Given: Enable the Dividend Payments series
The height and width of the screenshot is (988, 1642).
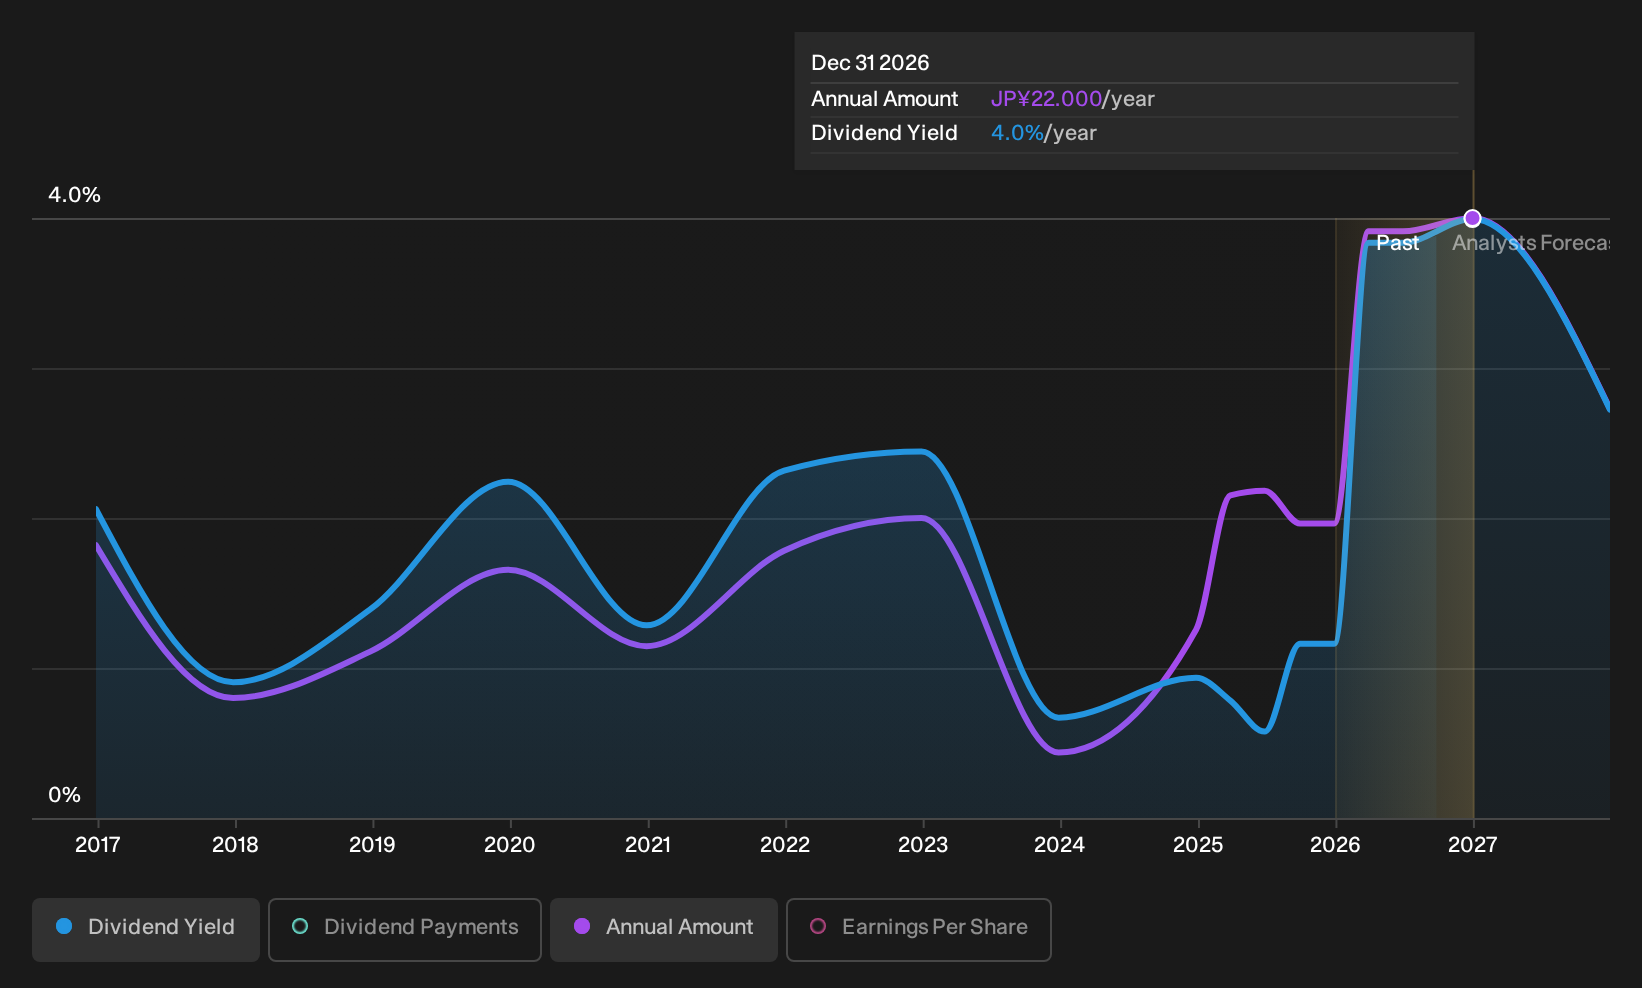Looking at the screenshot, I should pyautogui.click(x=405, y=929).
